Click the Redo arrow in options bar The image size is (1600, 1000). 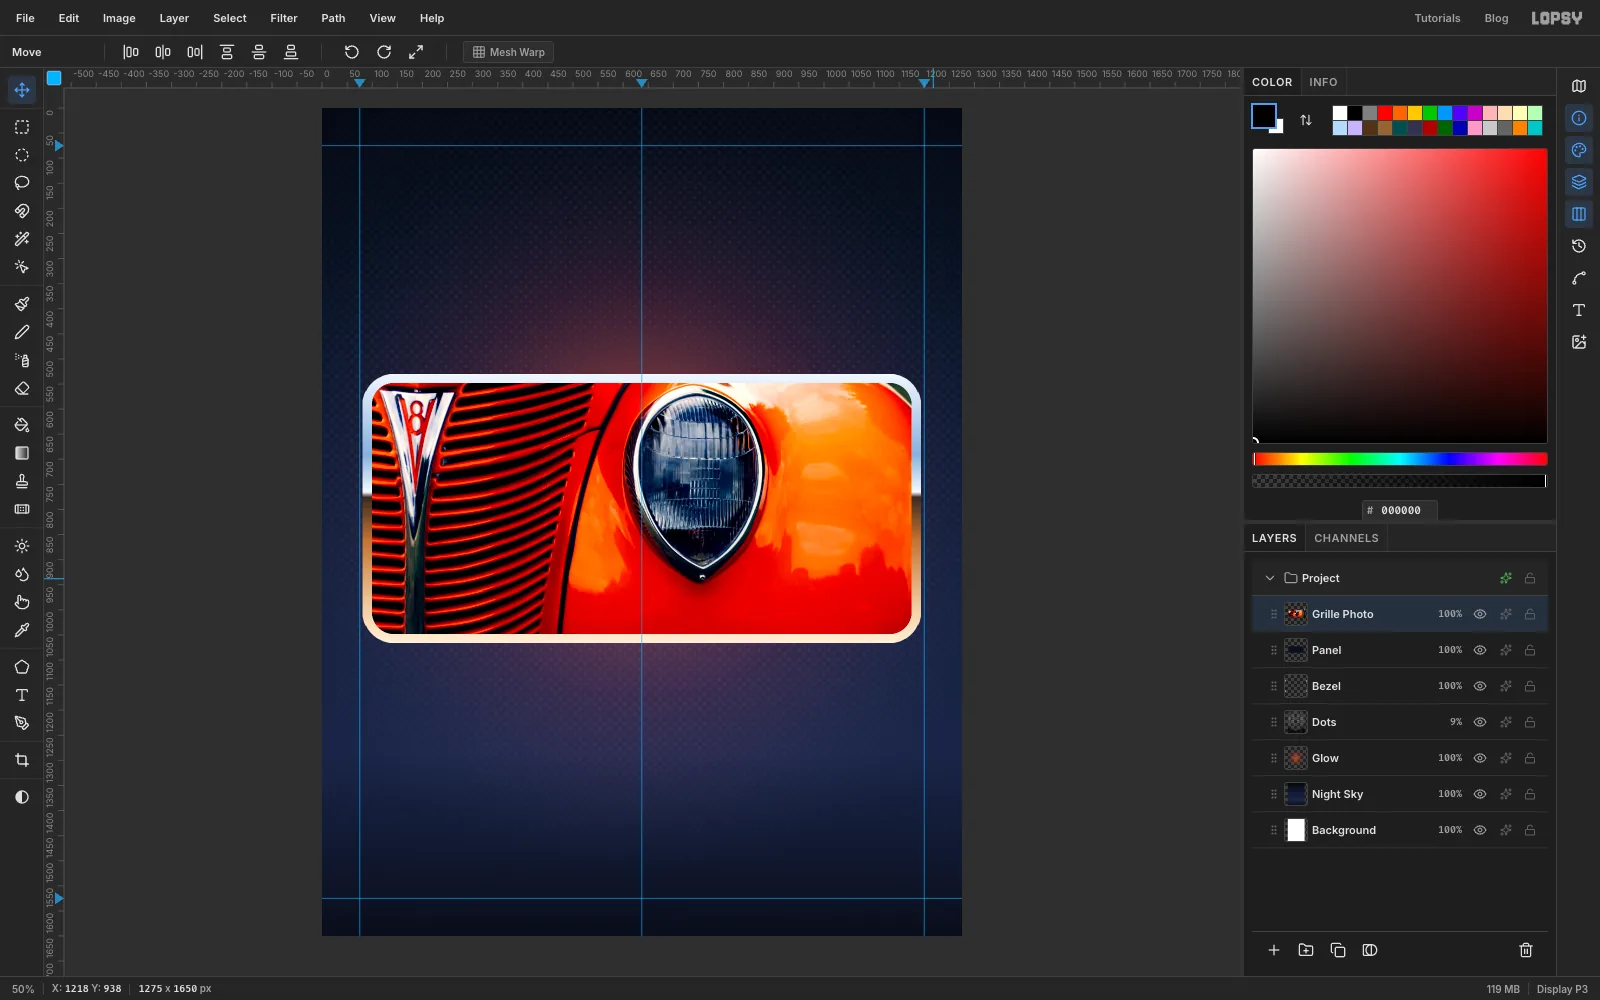tap(384, 52)
